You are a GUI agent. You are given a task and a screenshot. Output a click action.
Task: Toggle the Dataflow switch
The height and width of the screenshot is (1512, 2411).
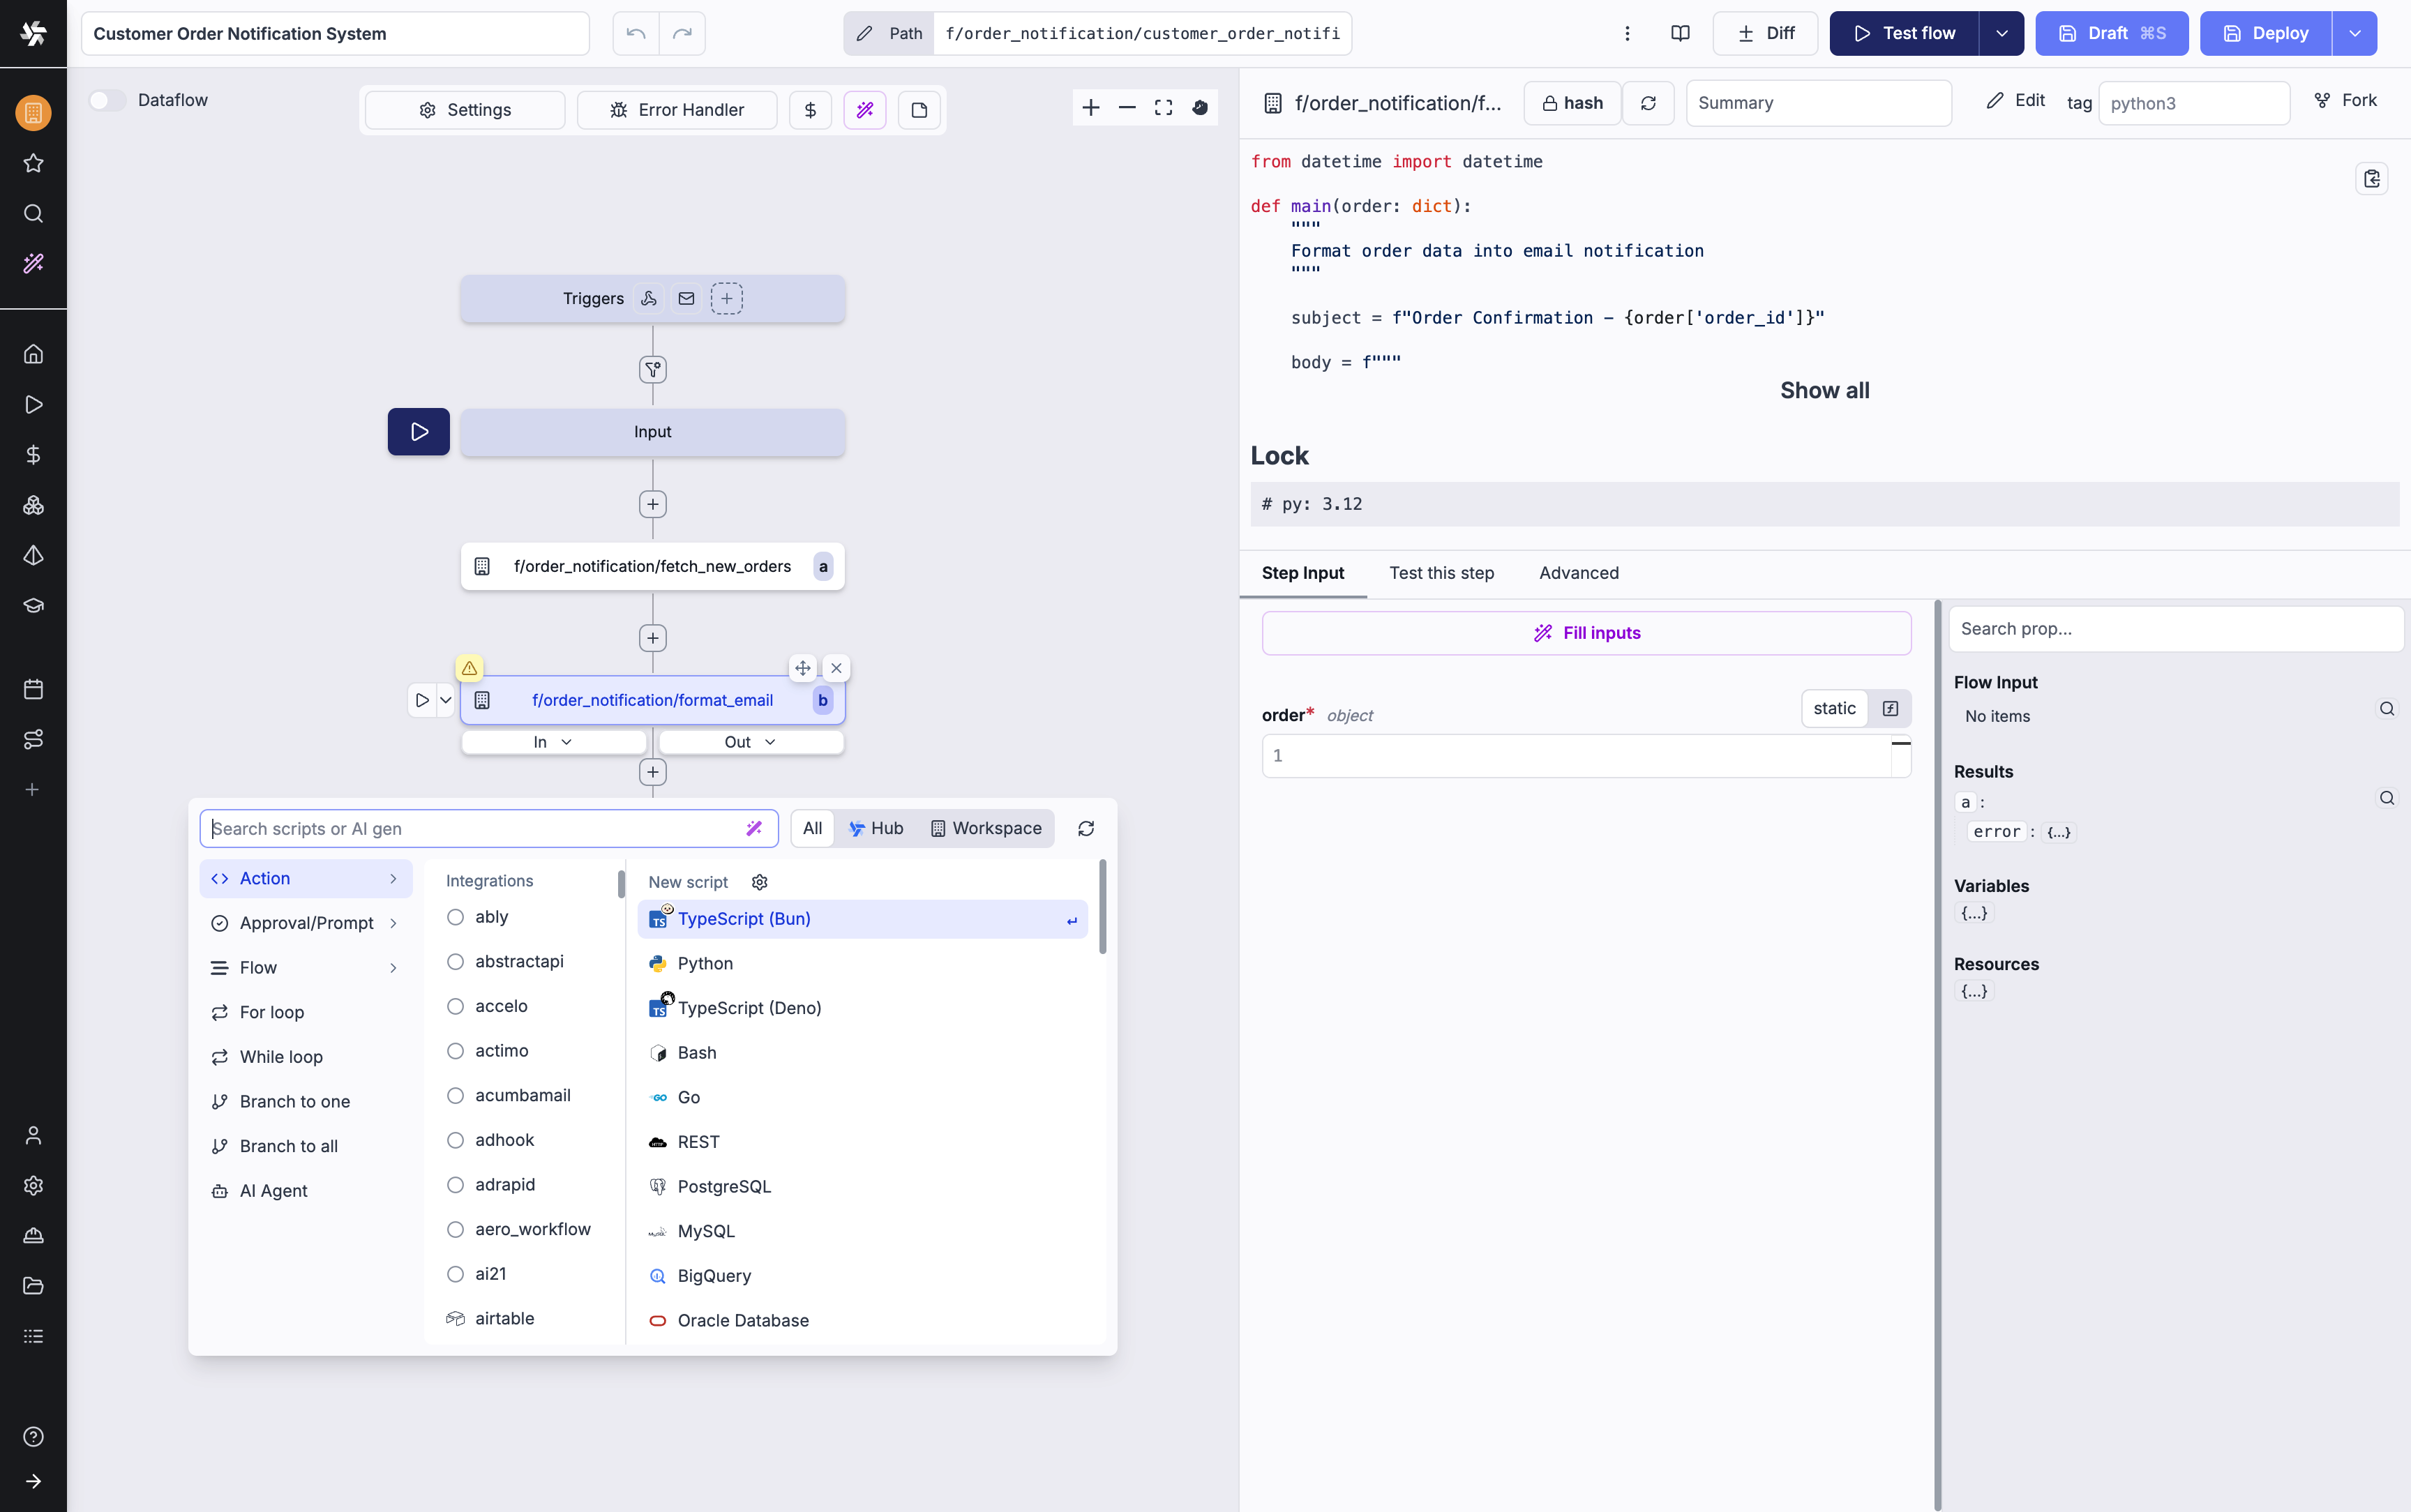click(x=106, y=100)
